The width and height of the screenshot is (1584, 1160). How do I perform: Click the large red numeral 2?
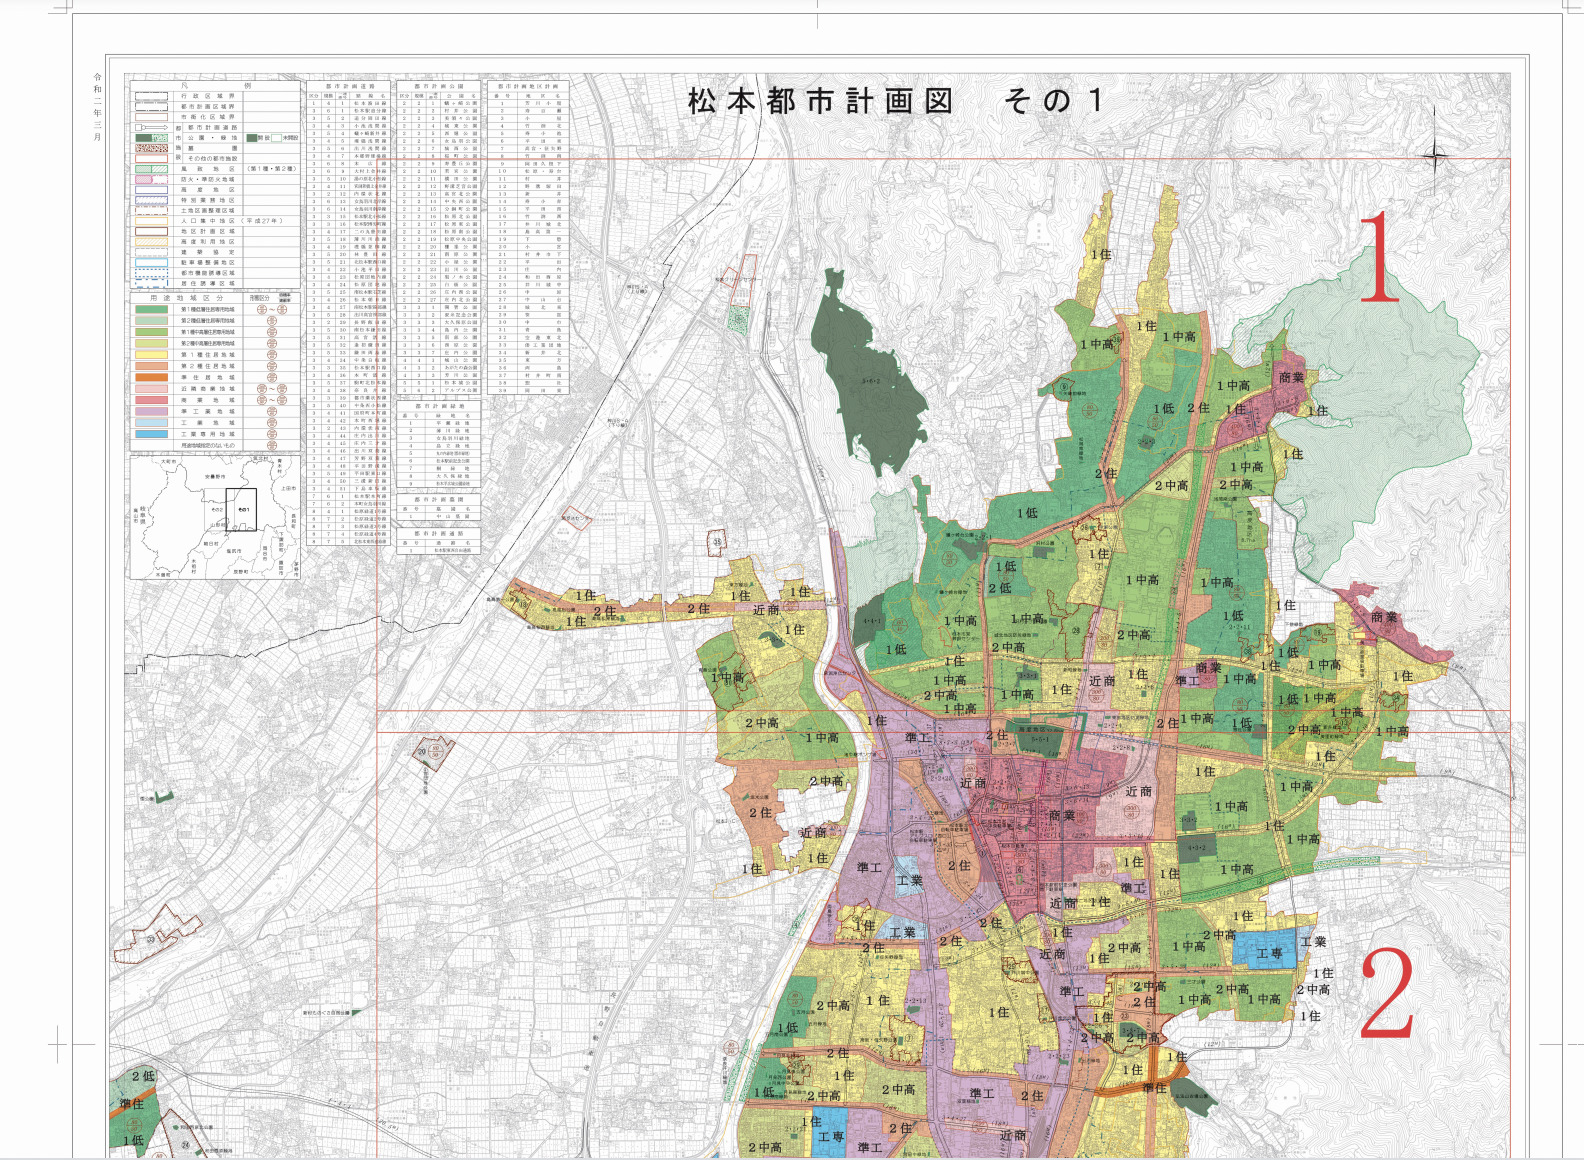point(1387,994)
